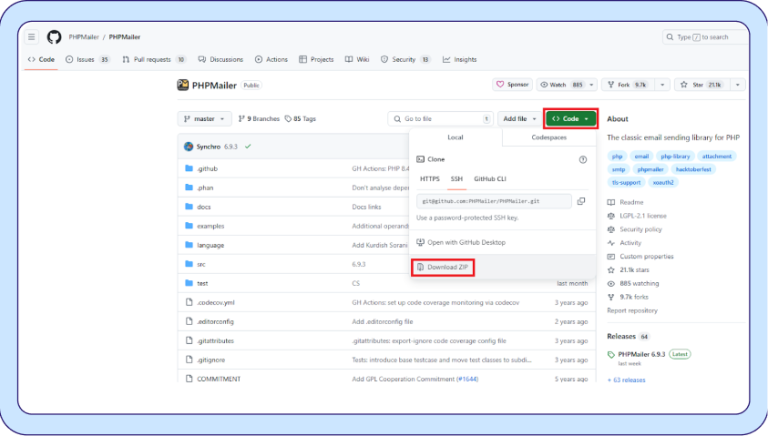
Task: Click the GitHub logo icon
Action: 54,37
